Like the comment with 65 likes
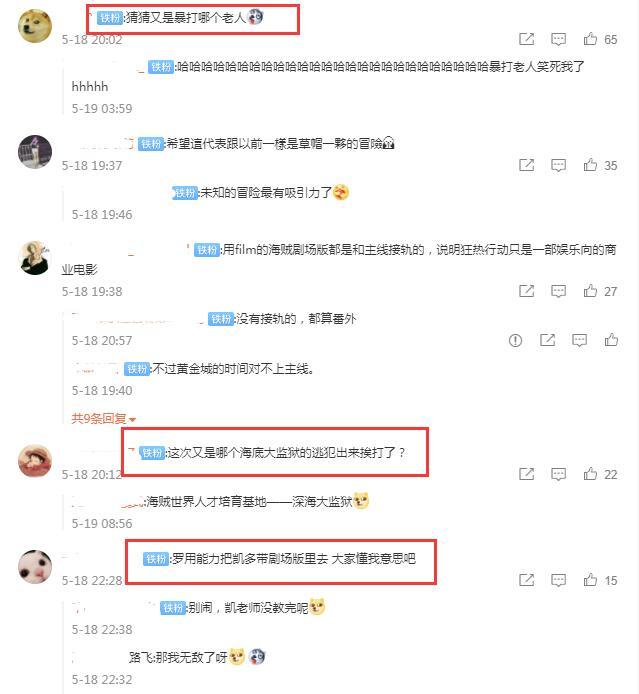The height and width of the screenshot is (694, 639). (x=590, y=39)
